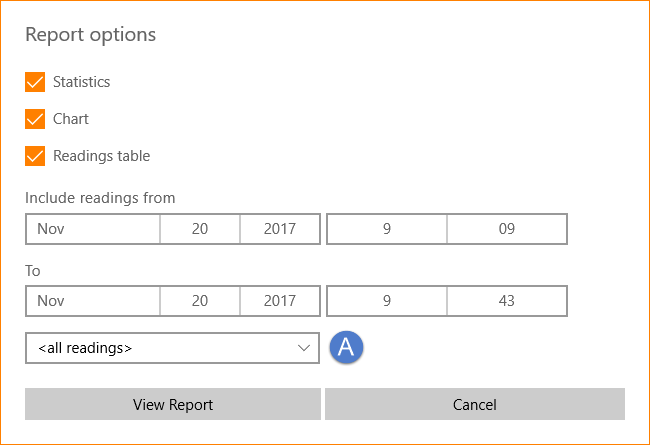The height and width of the screenshot is (445, 650).
Task: Disable the Readings table checkbox
Action: click(x=35, y=156)
